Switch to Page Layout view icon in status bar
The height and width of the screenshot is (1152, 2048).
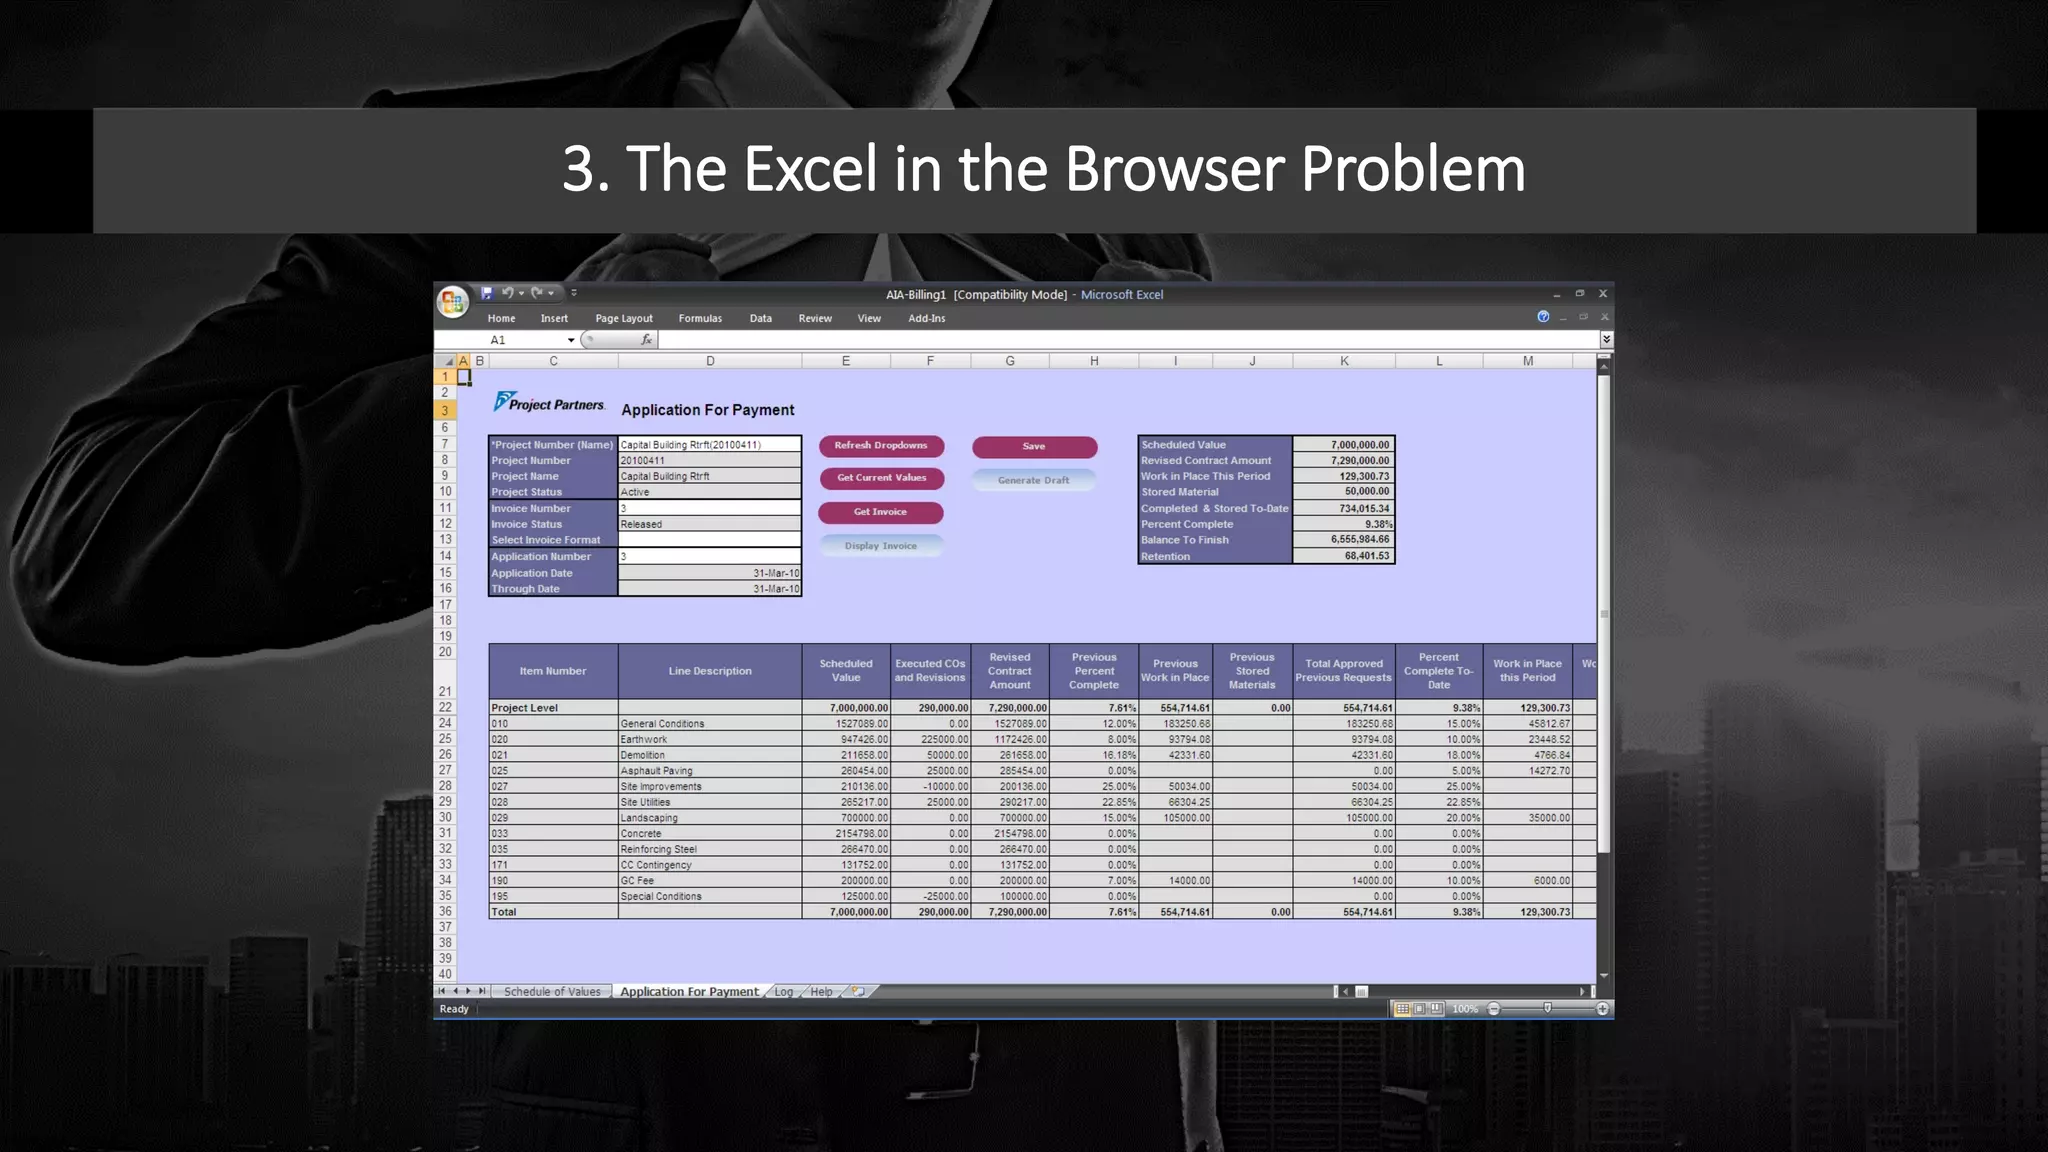point(1419,1009)
